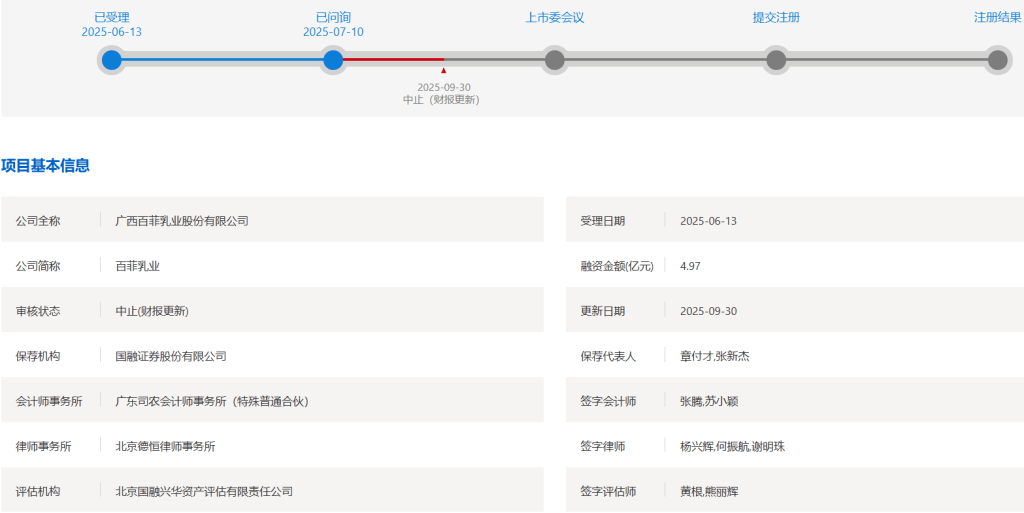
Task: Click sponsor 国融证券股份有限公司
Action: click(171, 356)
